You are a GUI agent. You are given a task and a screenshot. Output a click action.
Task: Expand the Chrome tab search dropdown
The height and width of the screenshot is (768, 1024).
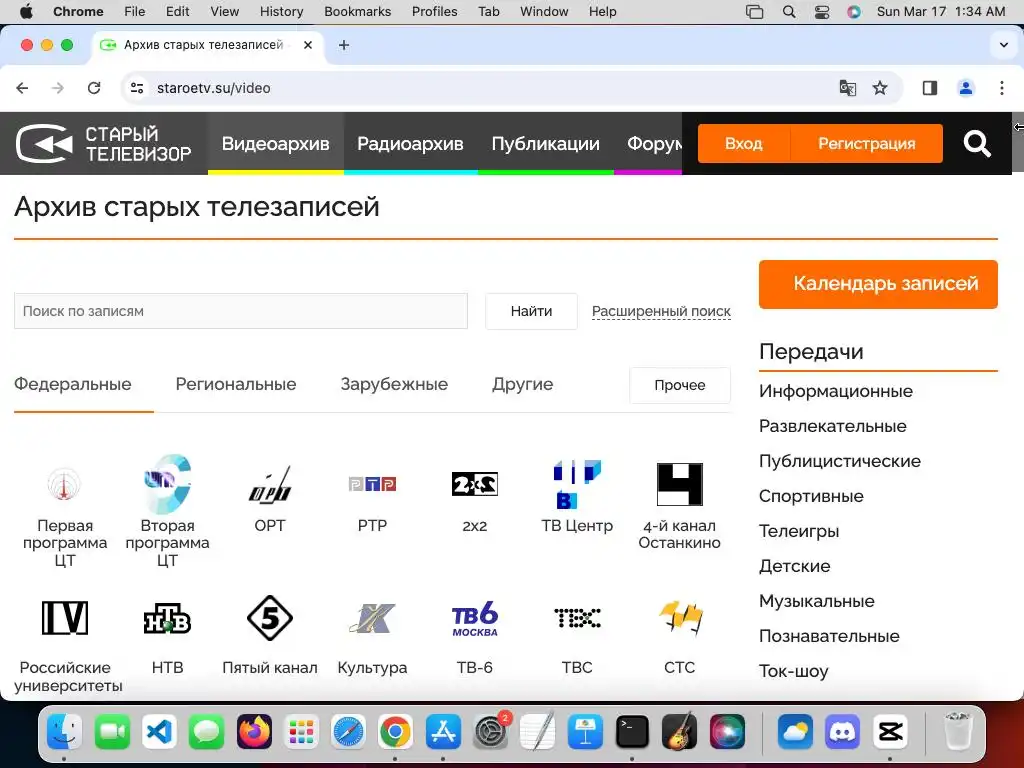point(1004,45)
